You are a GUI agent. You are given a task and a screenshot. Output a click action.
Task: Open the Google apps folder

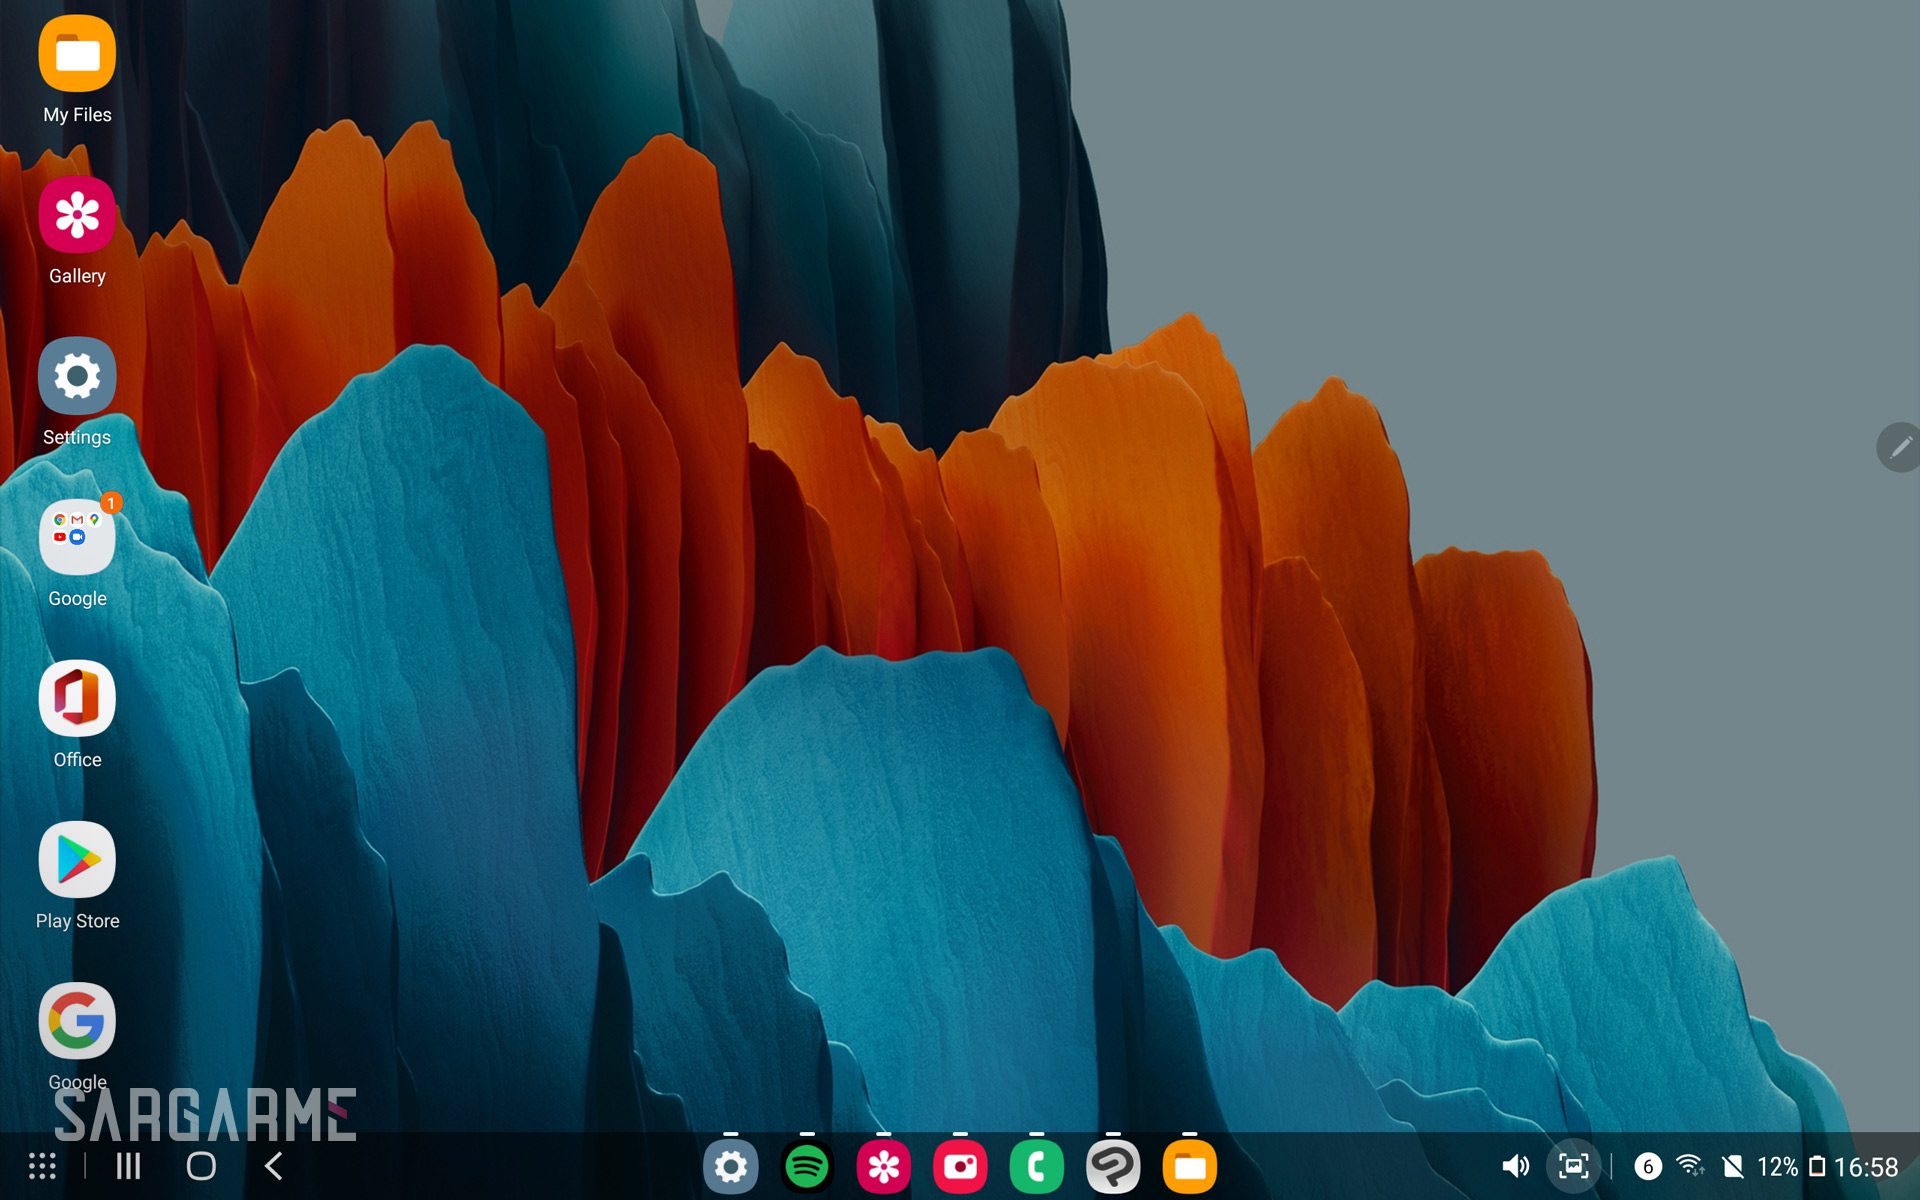coord(77,537)
